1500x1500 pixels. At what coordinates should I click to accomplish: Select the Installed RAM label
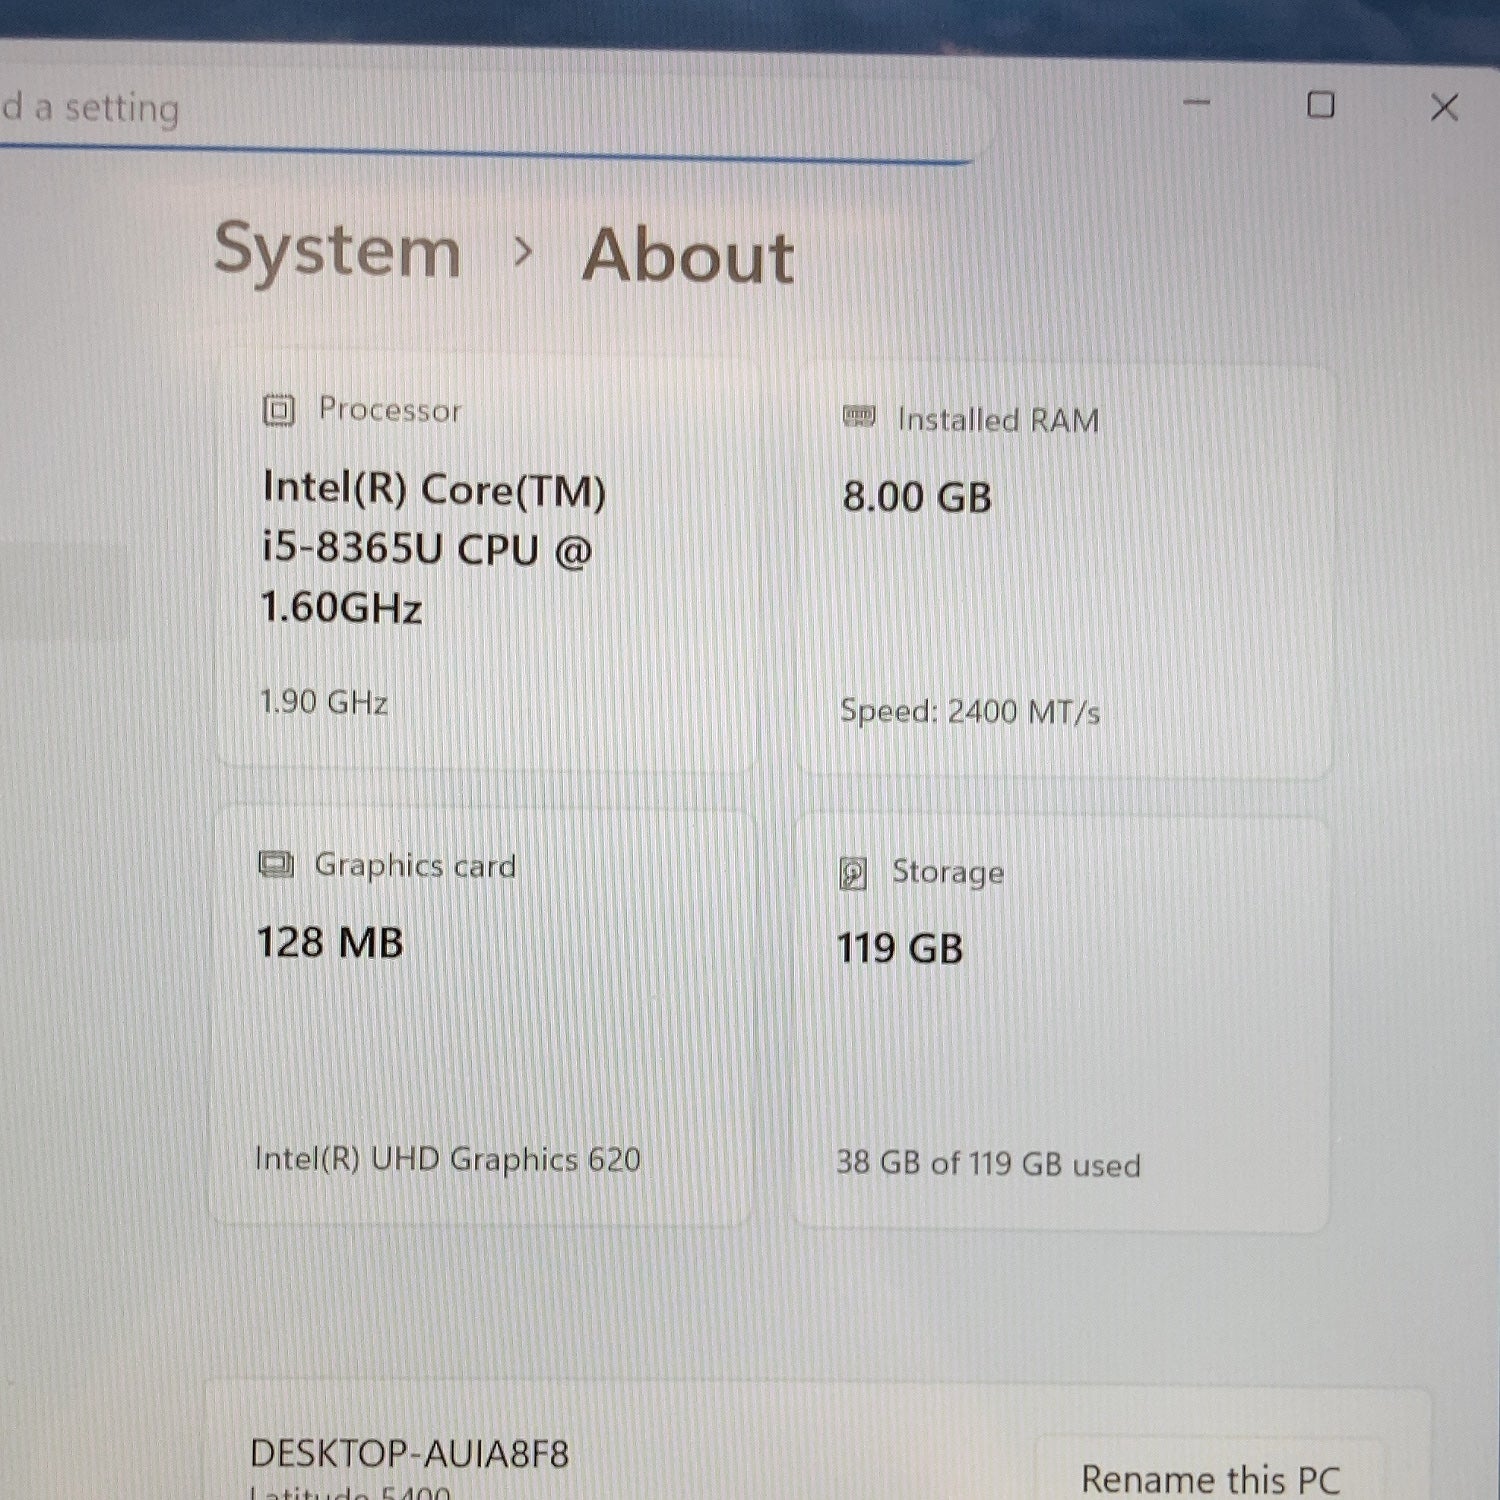tap(998, 420)
